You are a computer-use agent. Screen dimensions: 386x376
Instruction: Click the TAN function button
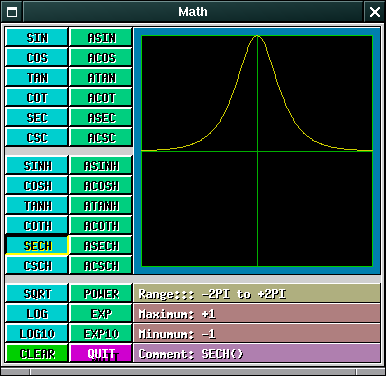coord(37,77)
